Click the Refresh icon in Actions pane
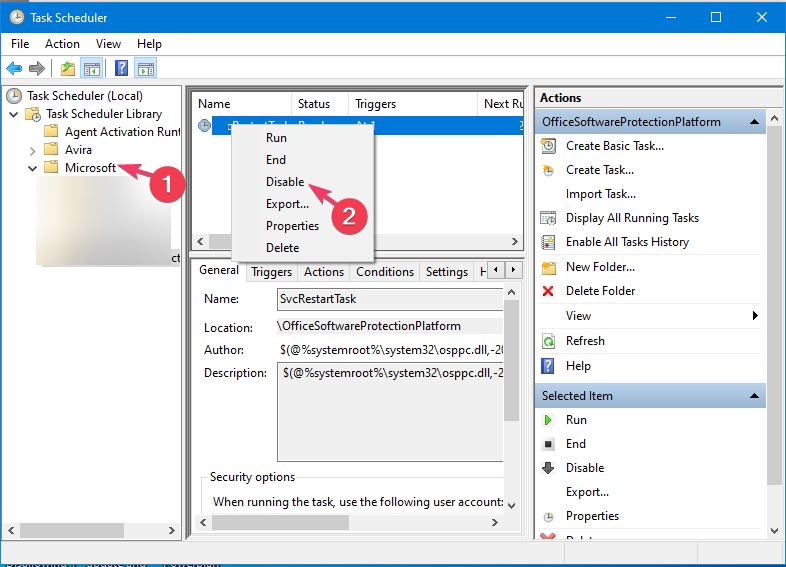Screen dimensions: 786x567 click(548, 341)
